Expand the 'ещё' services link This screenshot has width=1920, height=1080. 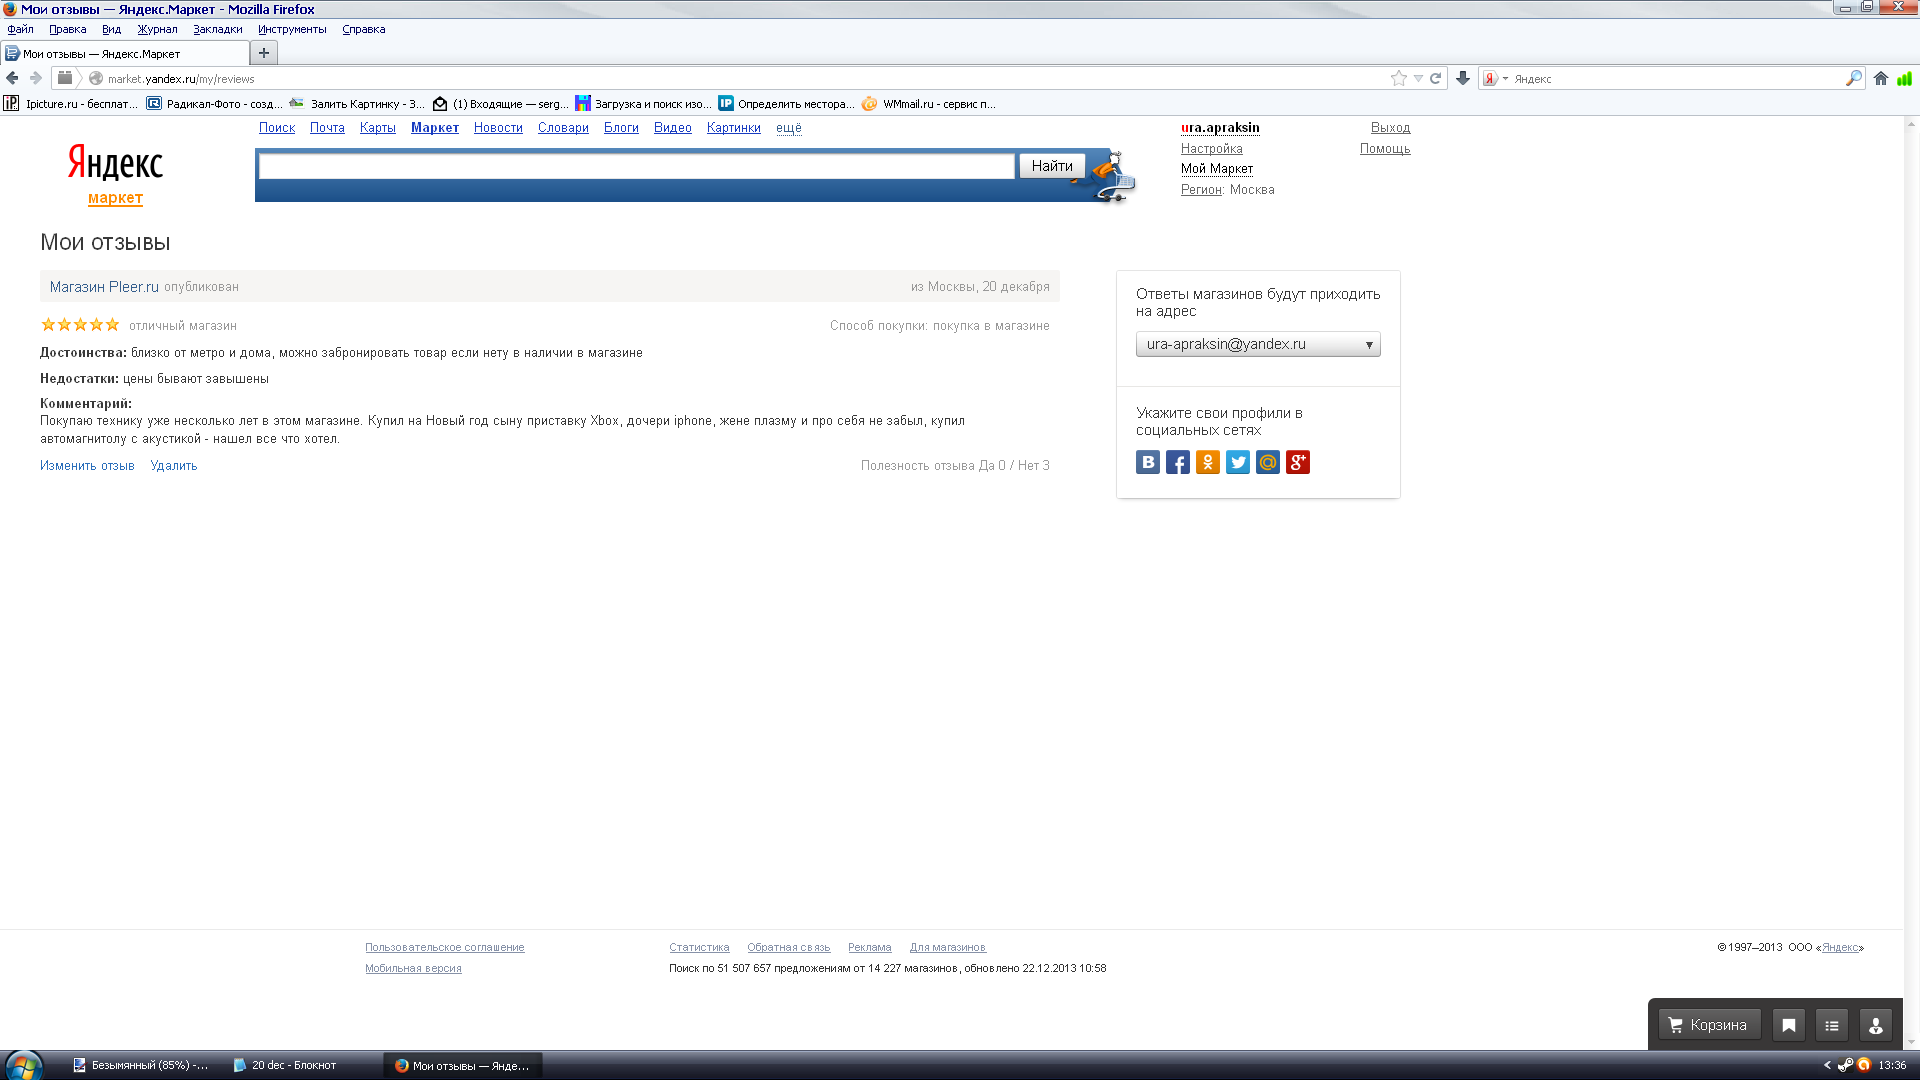tap(788, 128)
